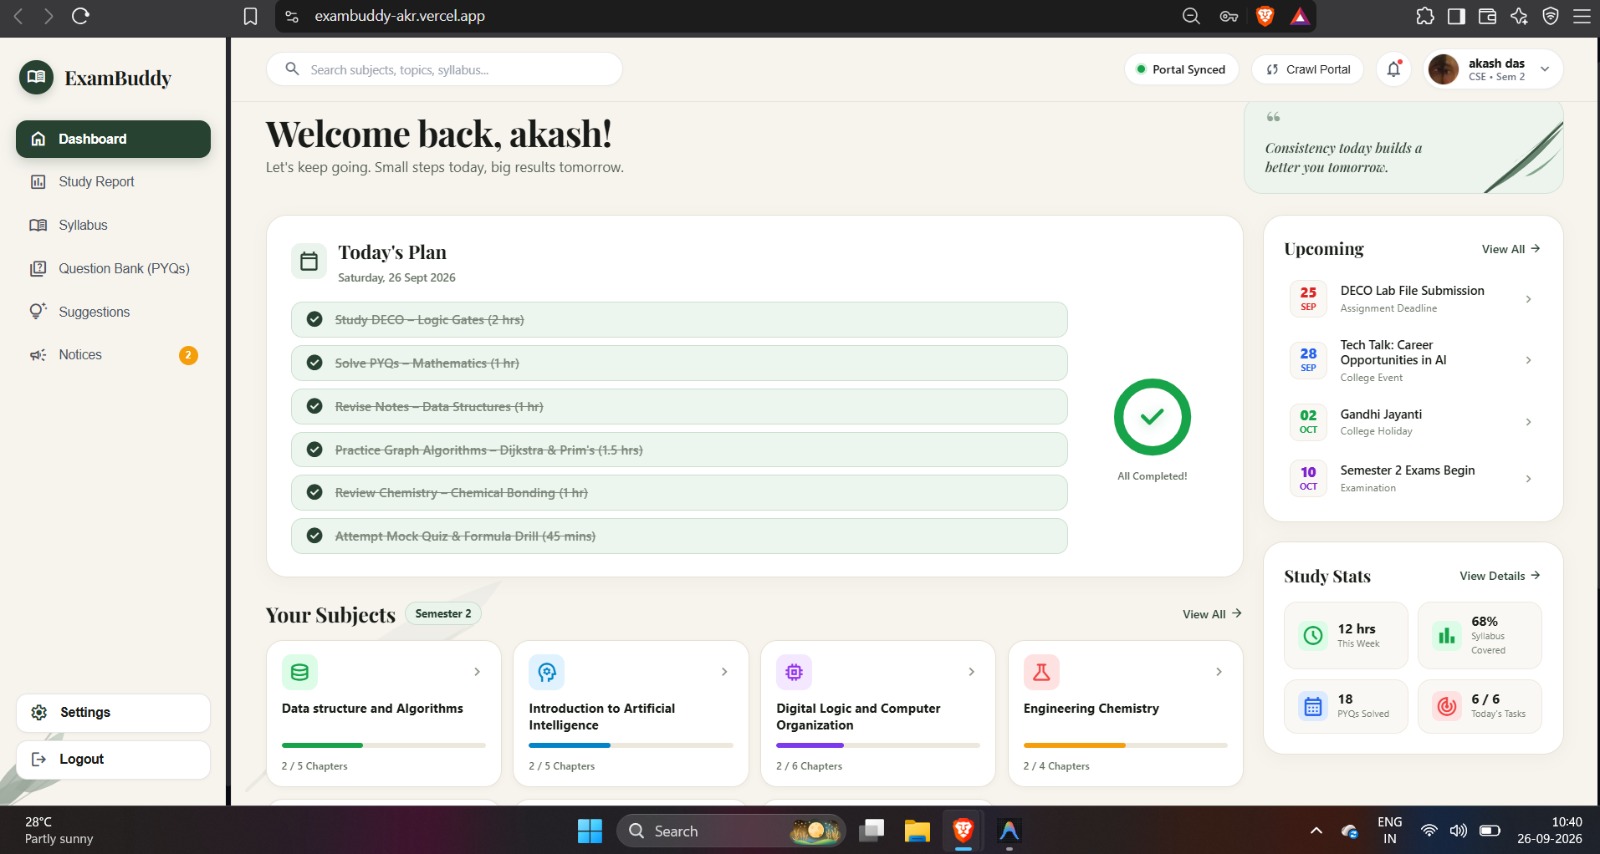Open the Syllabus sidebar item
The width and height of the screenshot is (1600, 854).
point(113,225)
